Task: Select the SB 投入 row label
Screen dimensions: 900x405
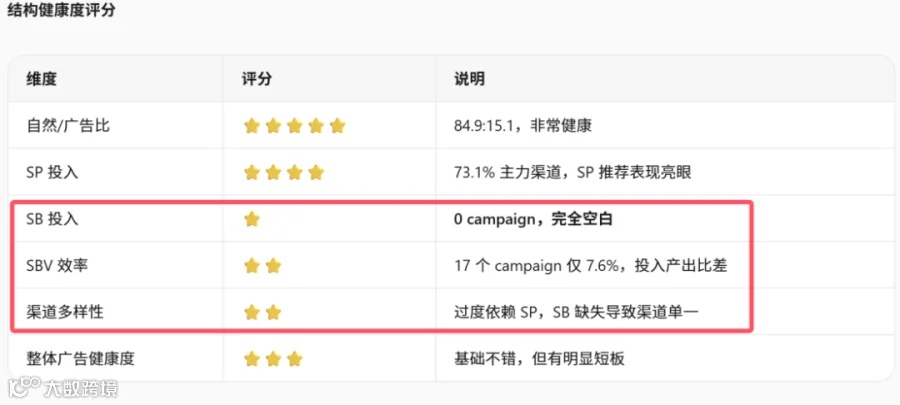Action: coord(52,219)
